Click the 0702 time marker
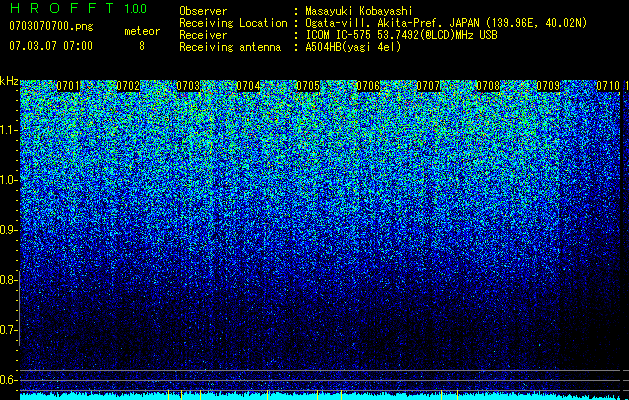The image size is (629, 400). tap(128, 86)
